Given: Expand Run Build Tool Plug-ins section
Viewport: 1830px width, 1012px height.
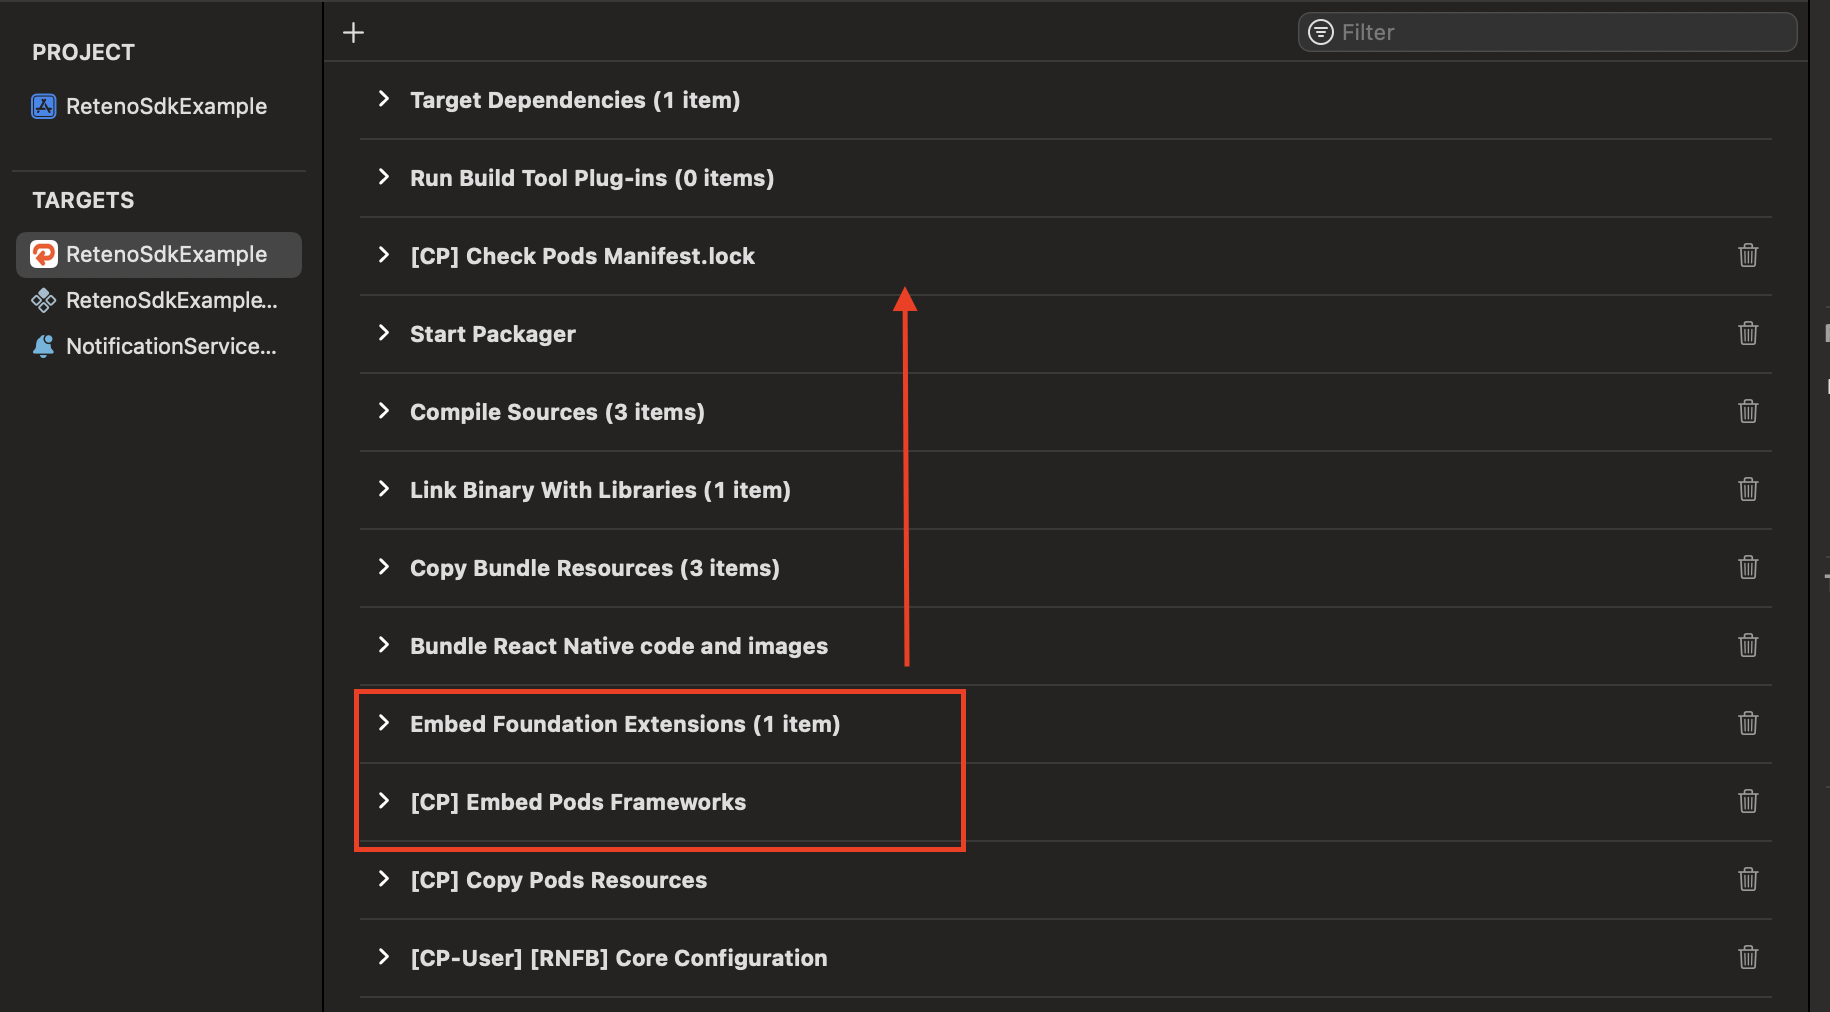Looking at the screenshot, I should pos(384,177).
